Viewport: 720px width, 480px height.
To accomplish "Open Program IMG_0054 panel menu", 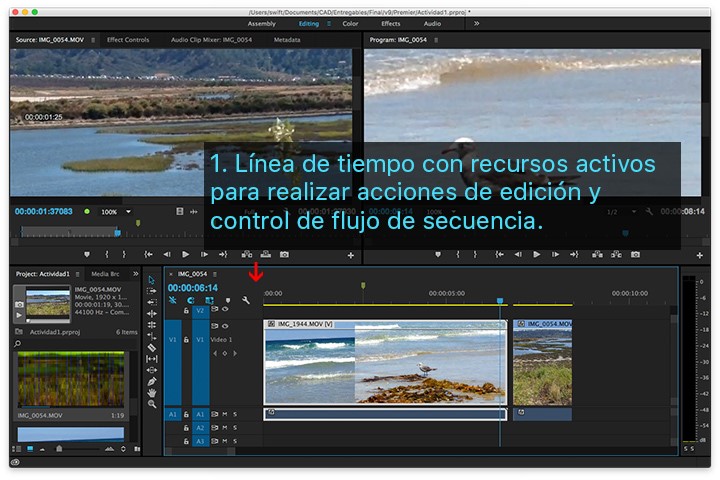I will pos(436,40).
